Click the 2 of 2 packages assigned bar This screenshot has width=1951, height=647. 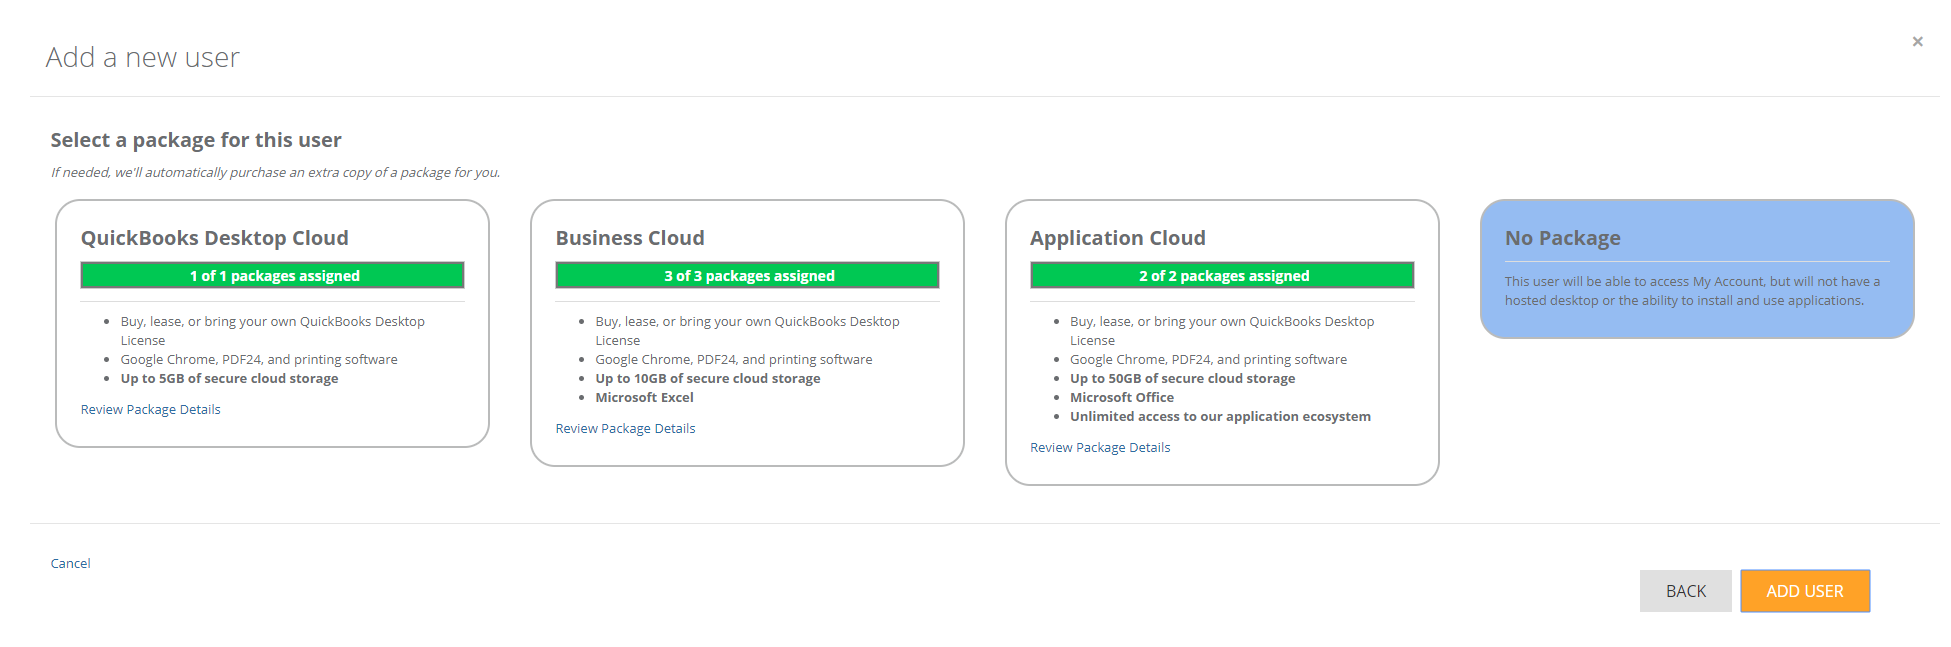coord(1222,276)
